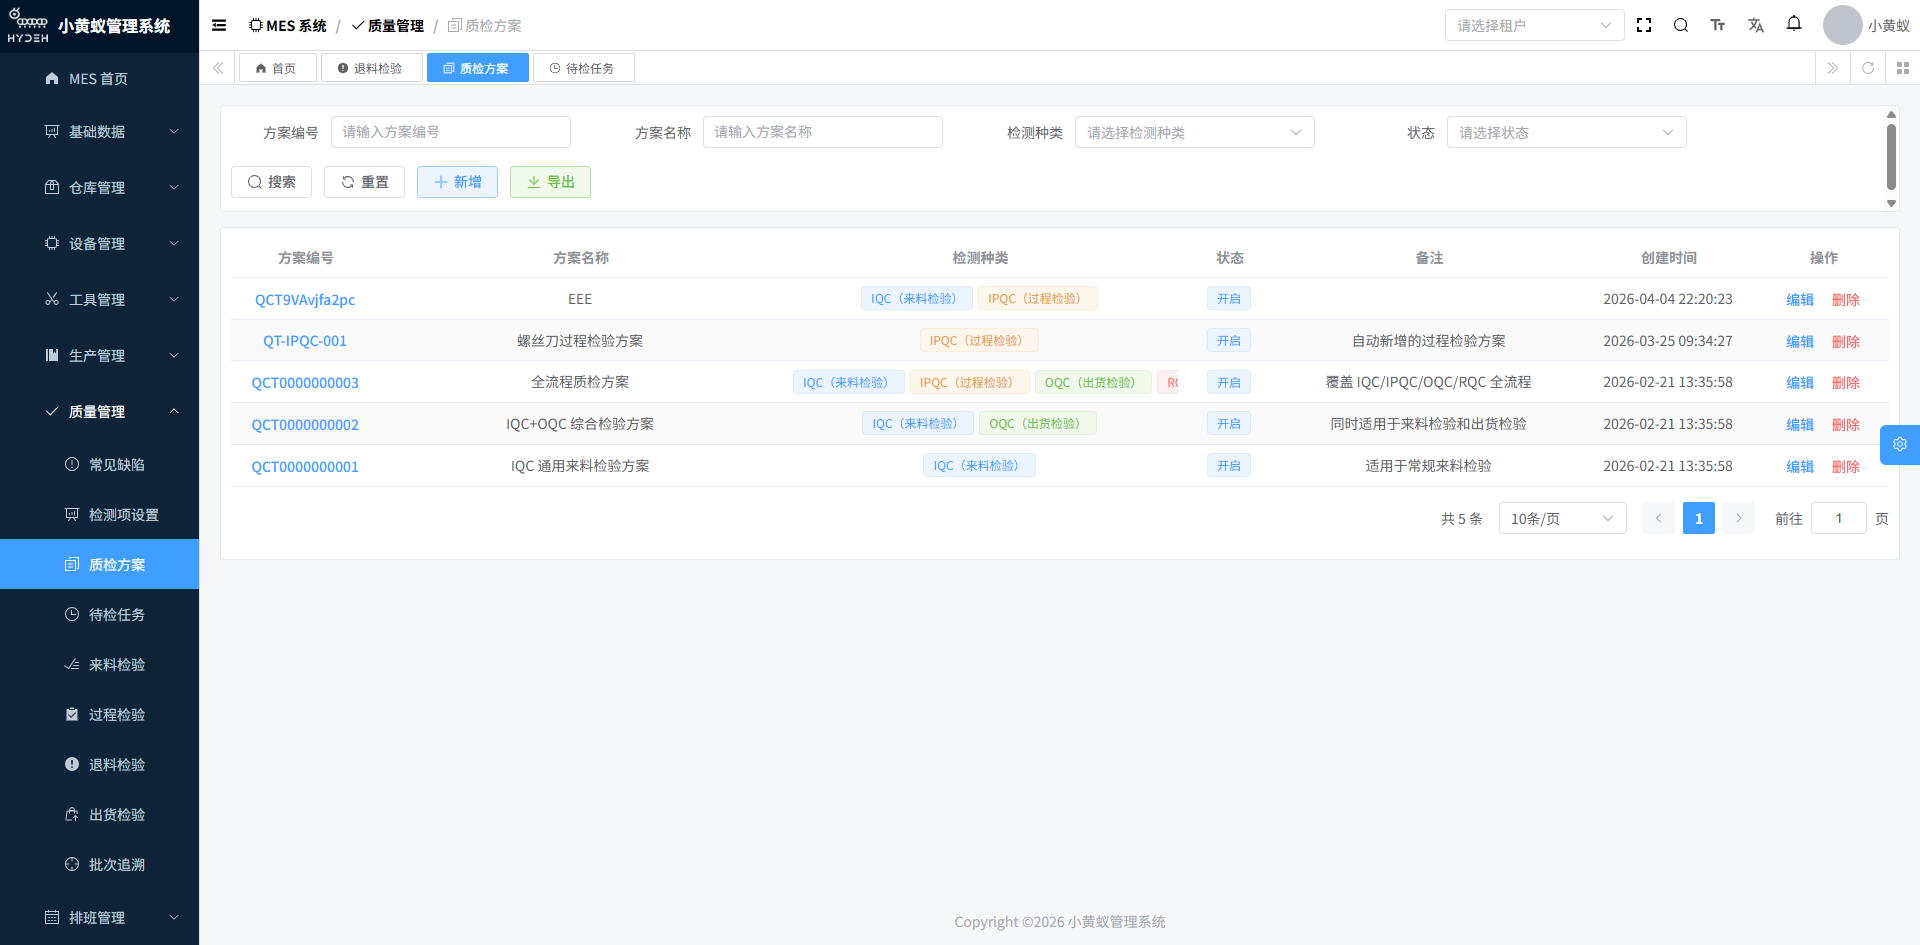Click the 待检任务 clock icon in the sidebar

[72, 614]
